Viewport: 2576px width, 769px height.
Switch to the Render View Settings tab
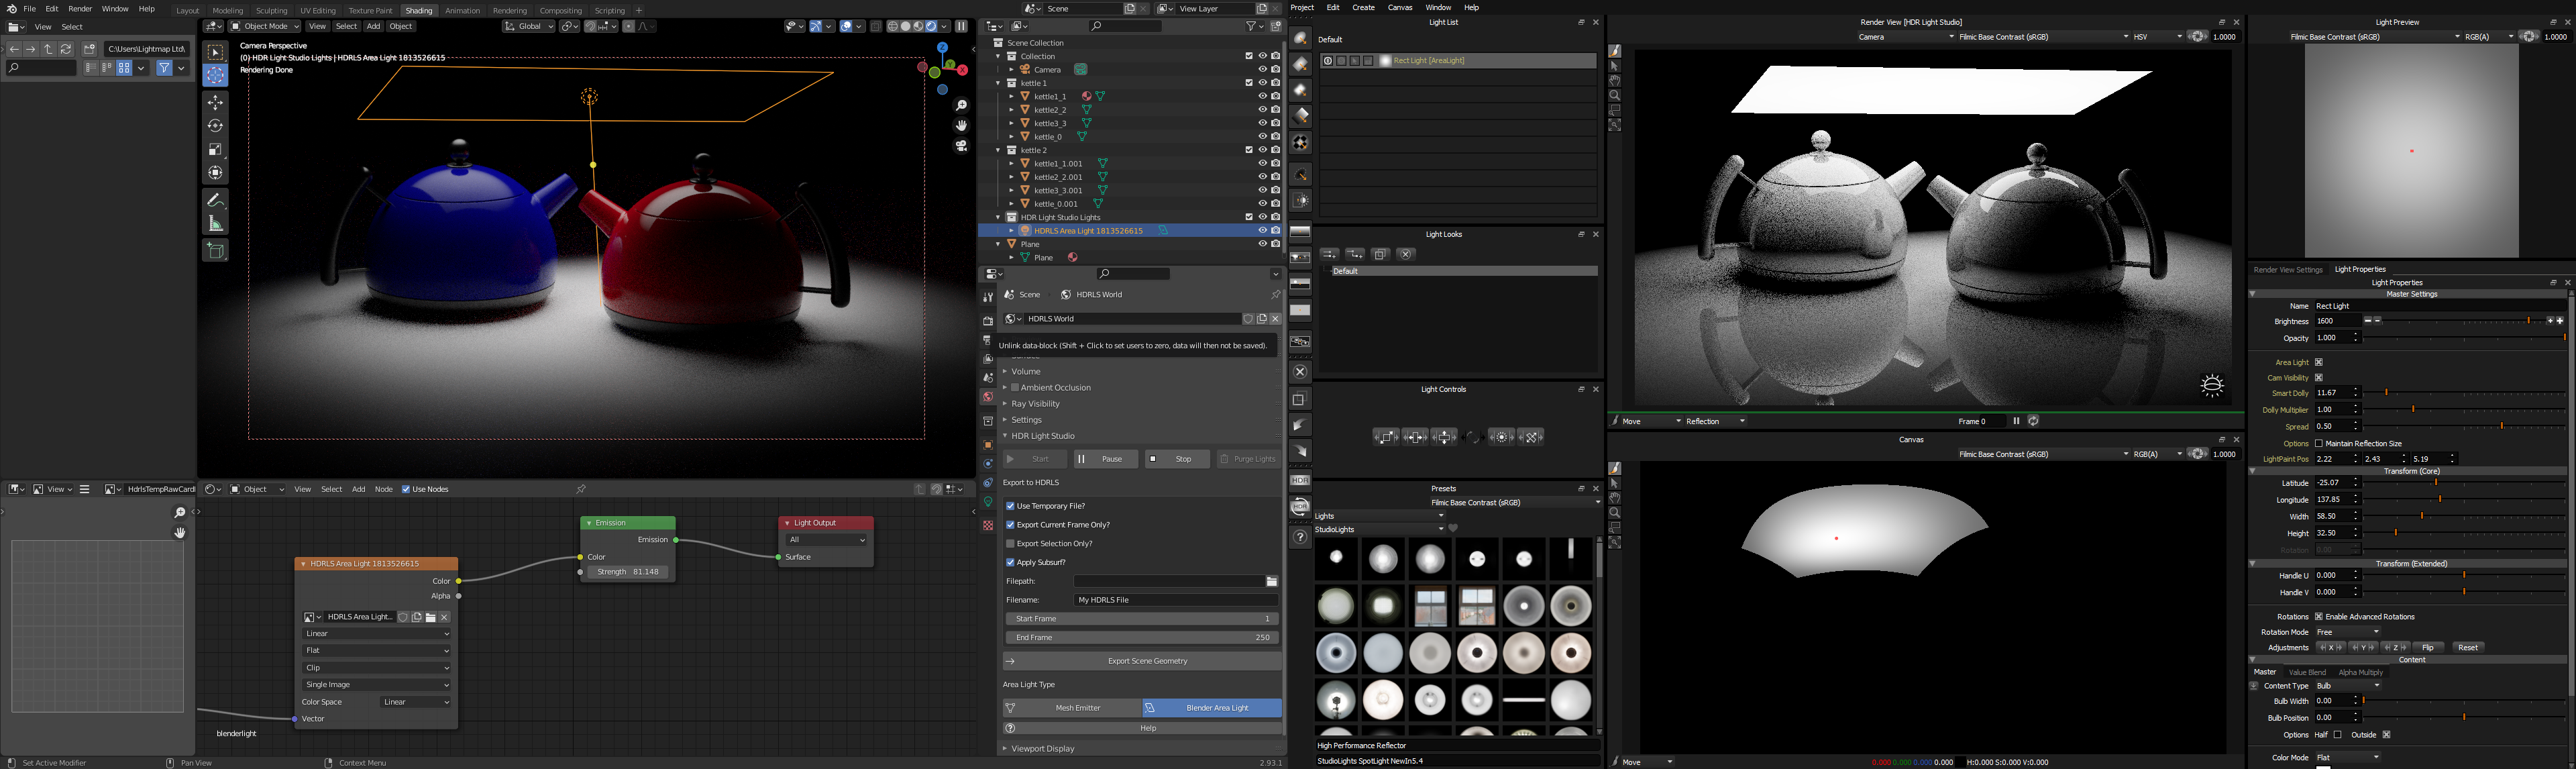2288,270
